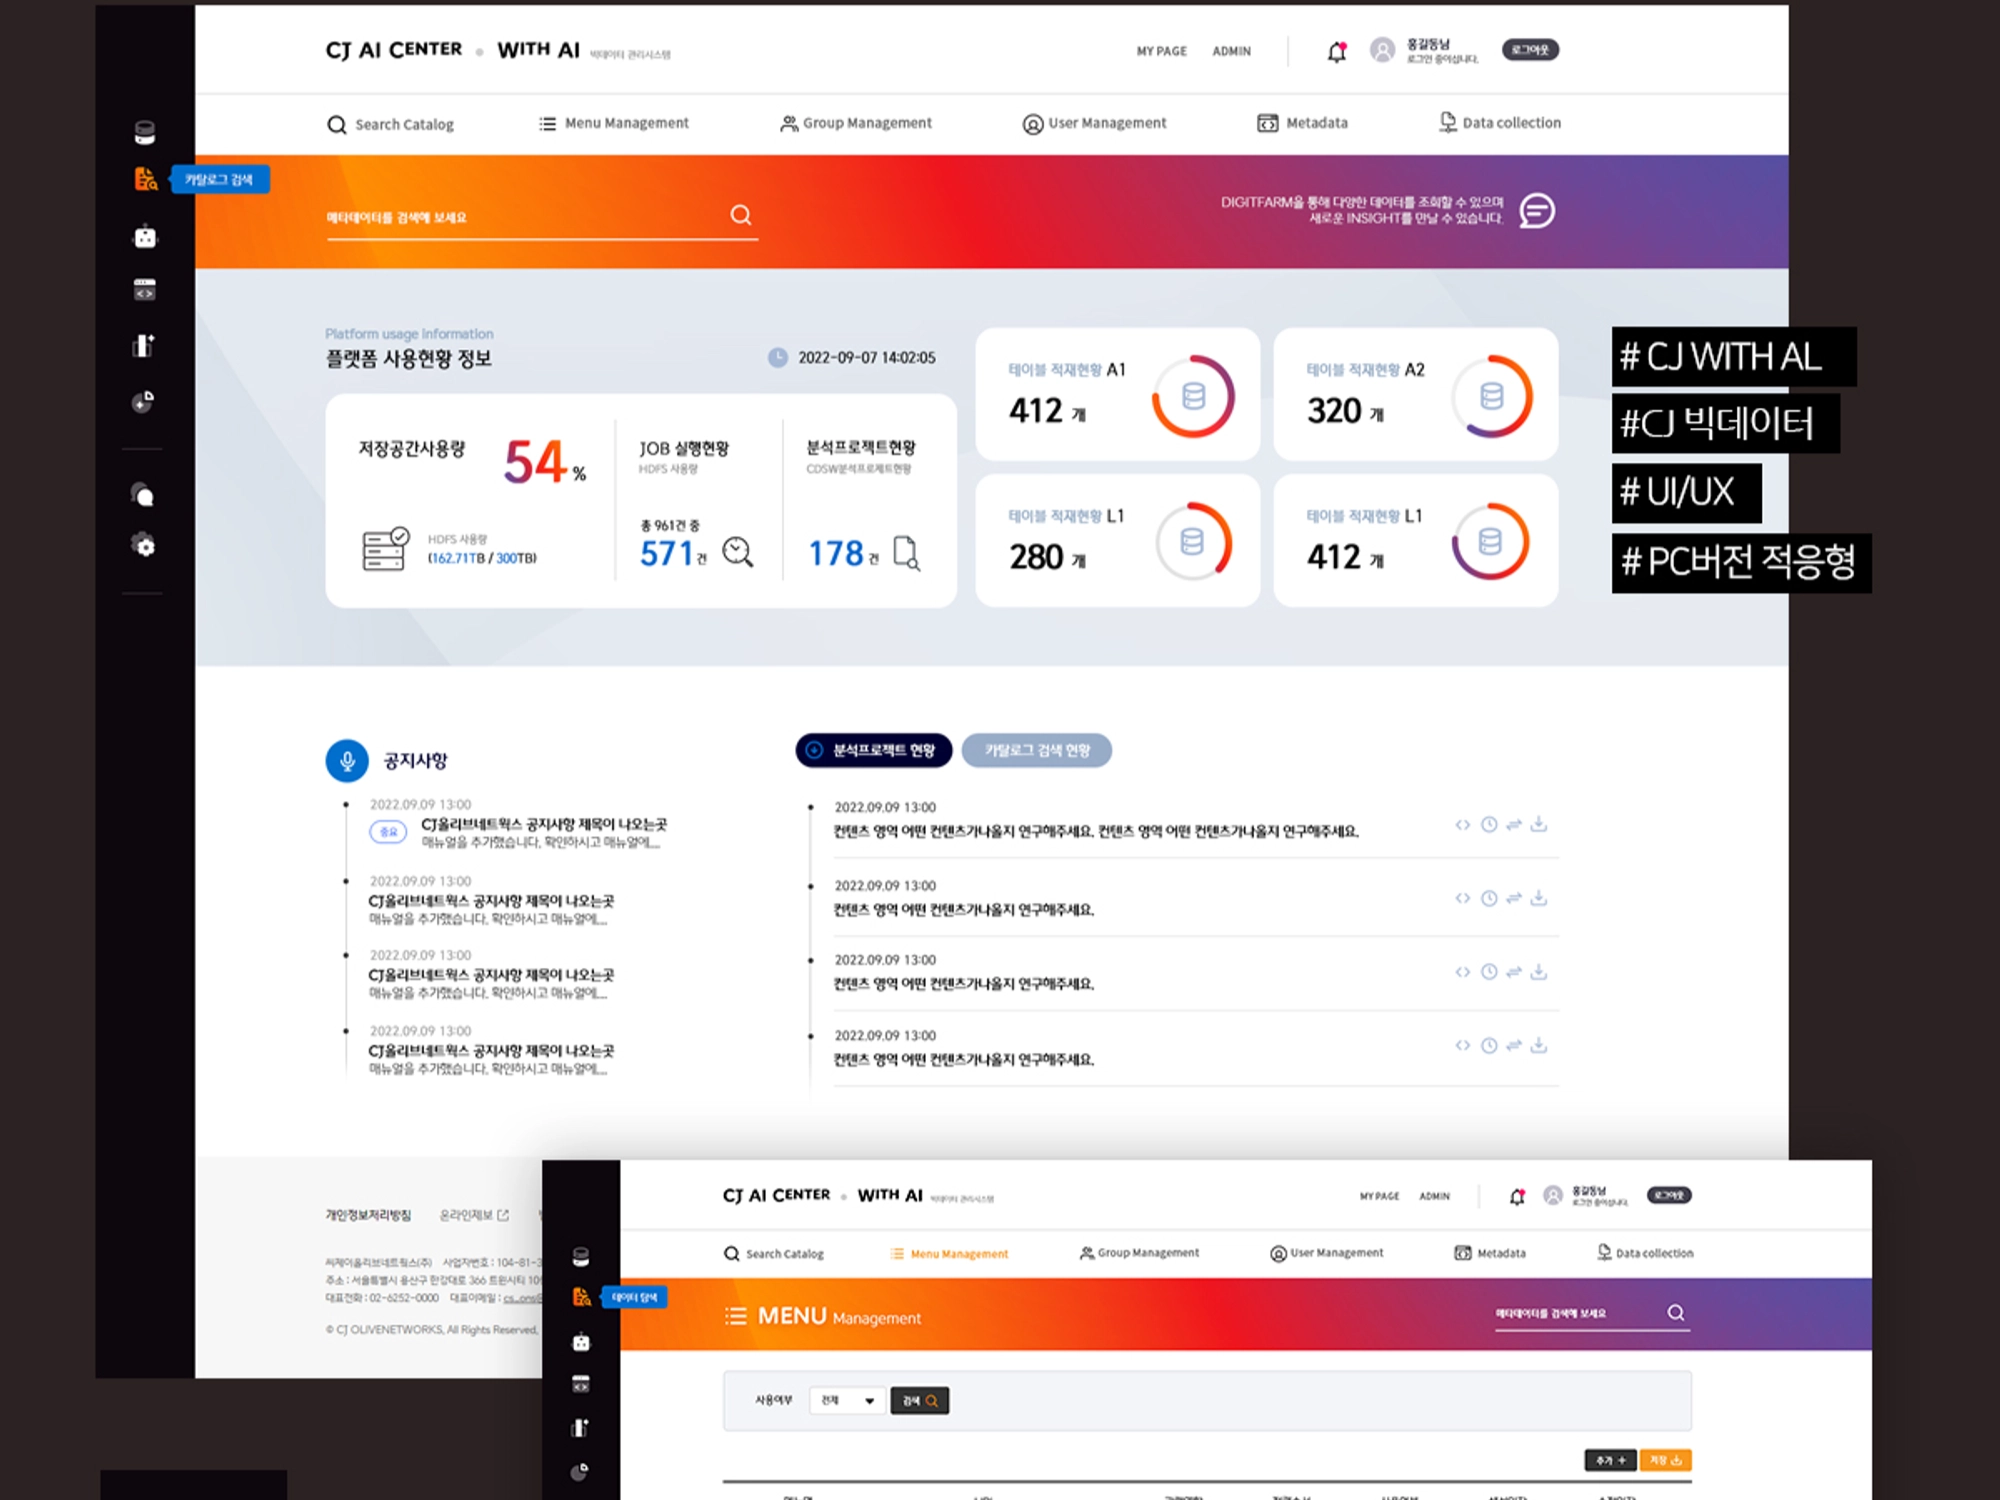Click the pie chart icon in left sidebar
Screen dimensions: 2000x1500
click(x=144, y=402)
